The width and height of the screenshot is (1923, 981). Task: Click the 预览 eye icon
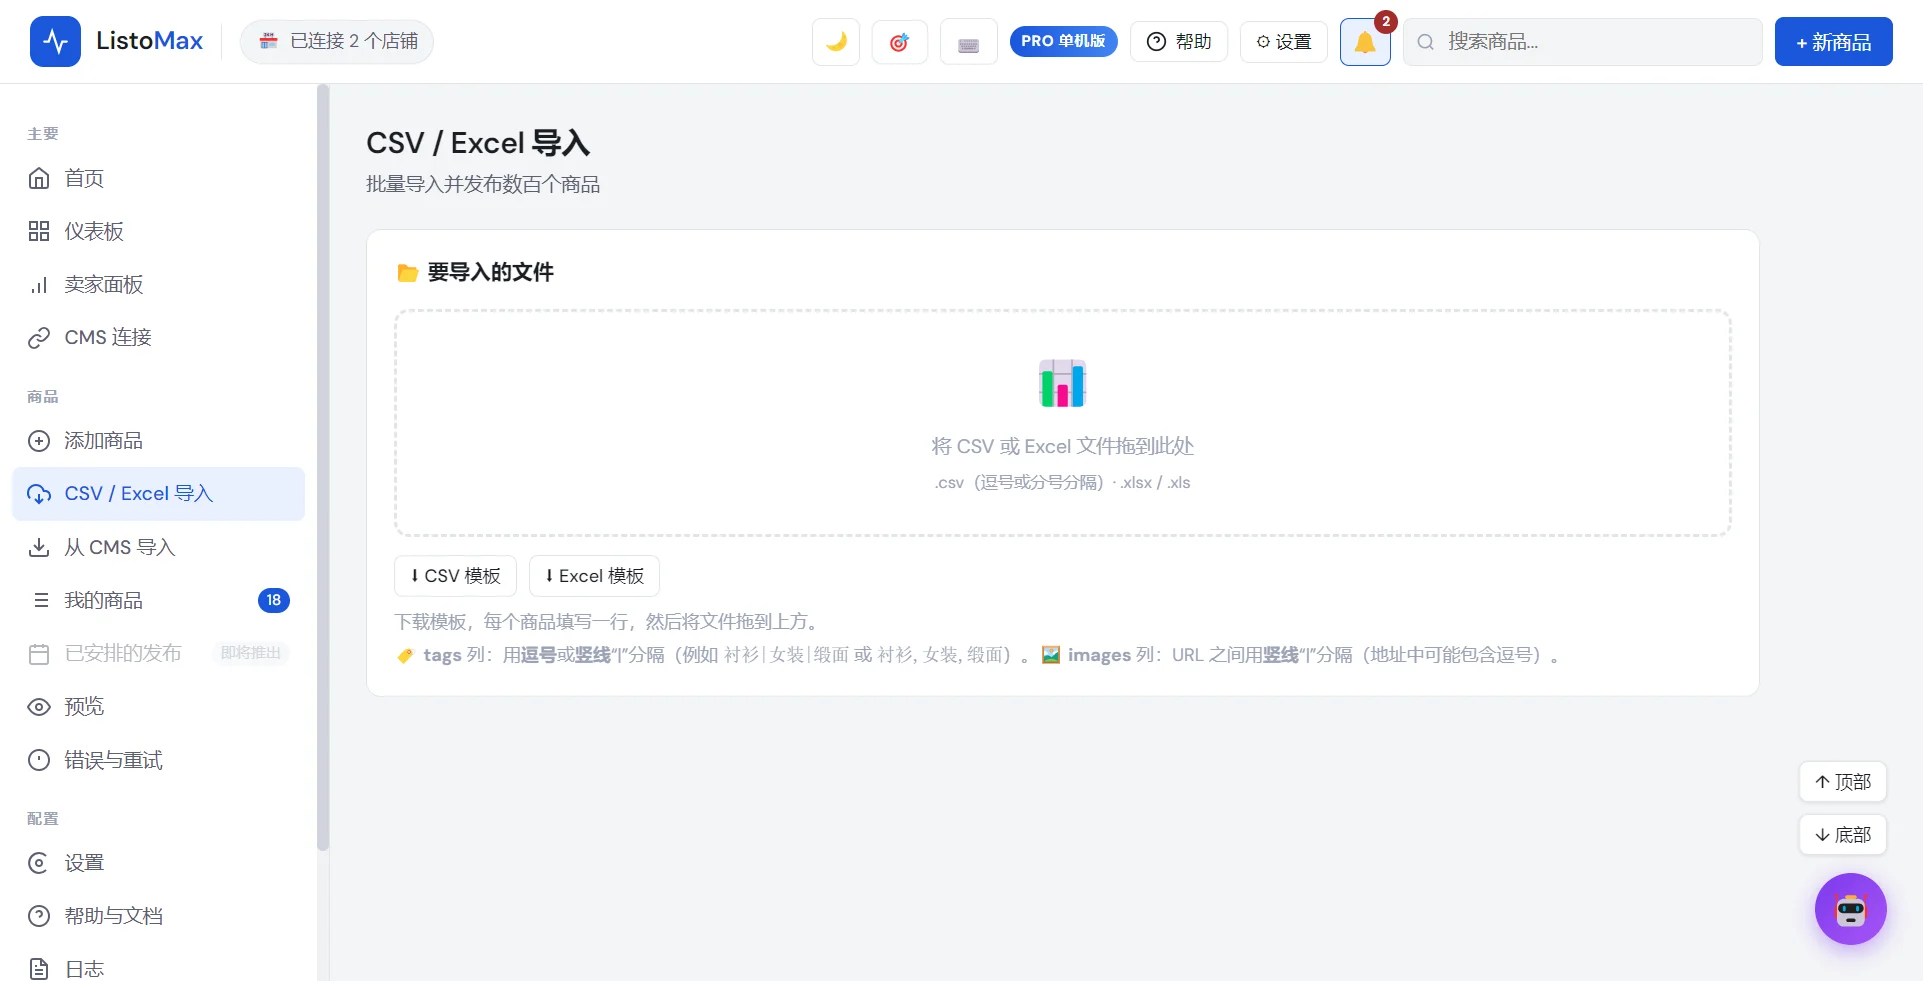(x=39, y=707)
